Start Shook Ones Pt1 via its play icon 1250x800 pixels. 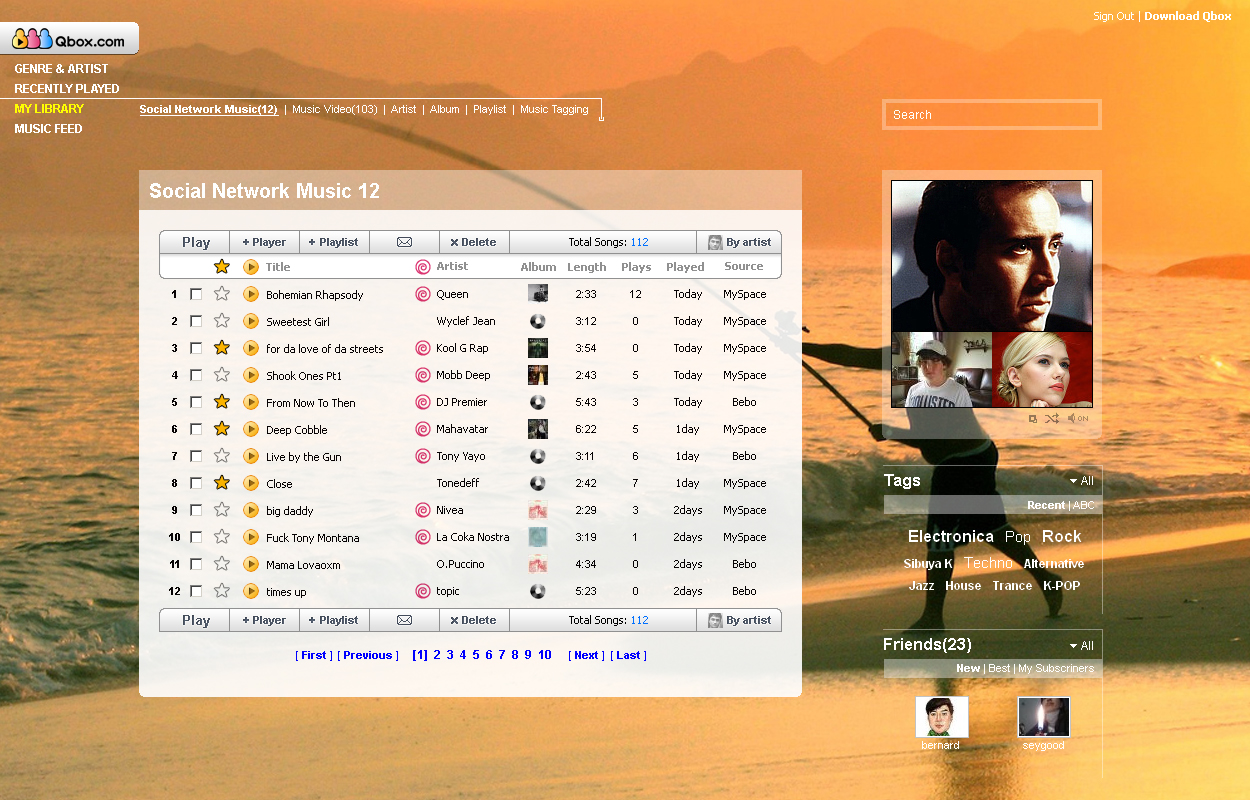pyautogui.click(x=251, y=375)
